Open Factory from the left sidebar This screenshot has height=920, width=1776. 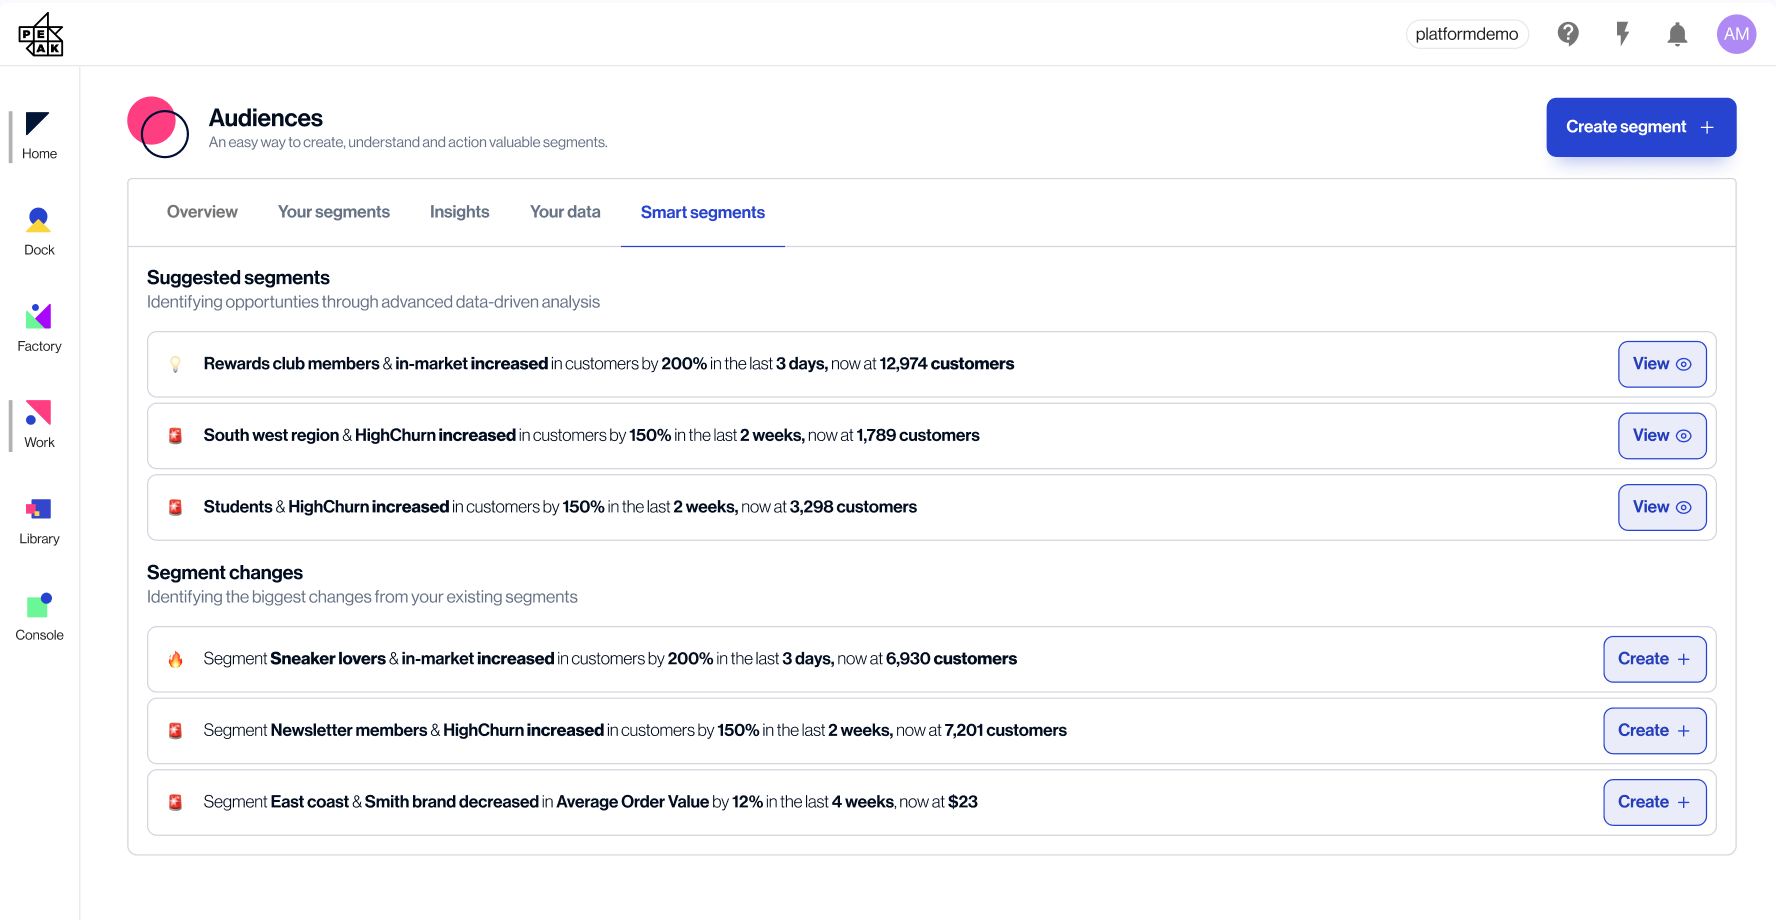[x=39, y=326]
